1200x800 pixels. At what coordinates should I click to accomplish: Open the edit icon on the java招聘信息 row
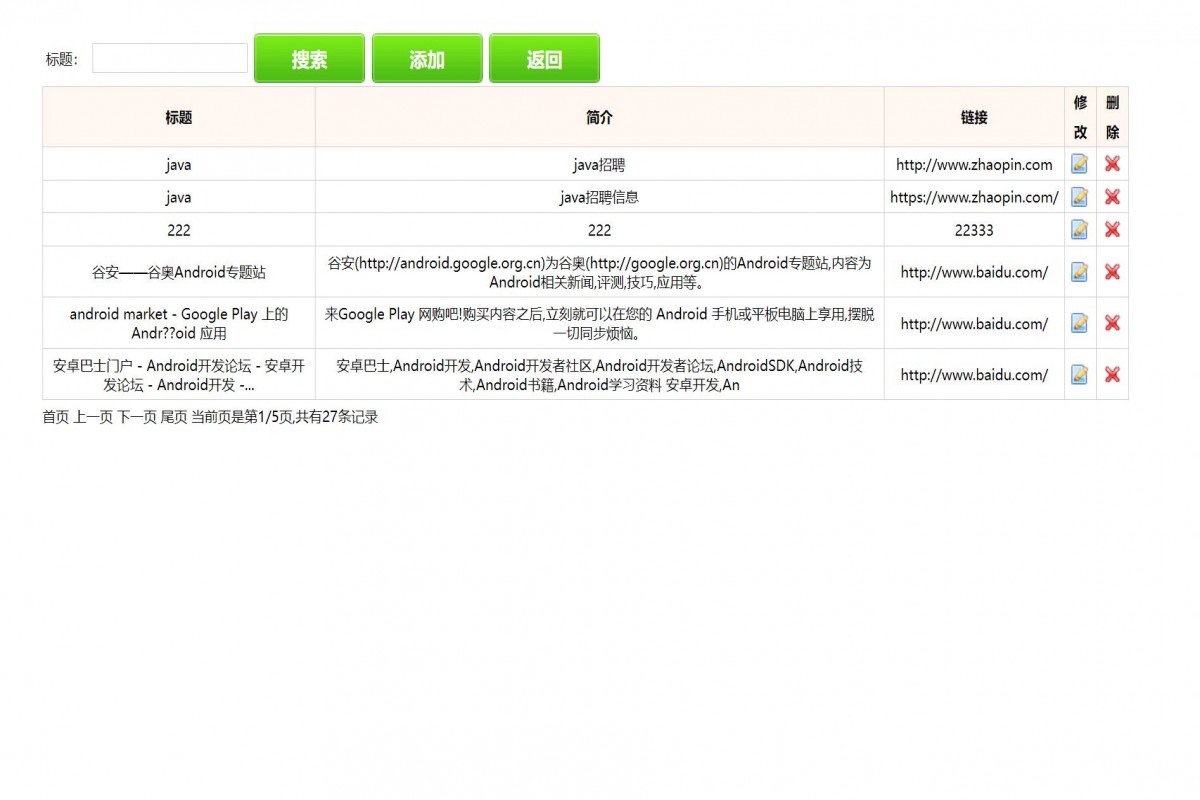[1079, 197]
